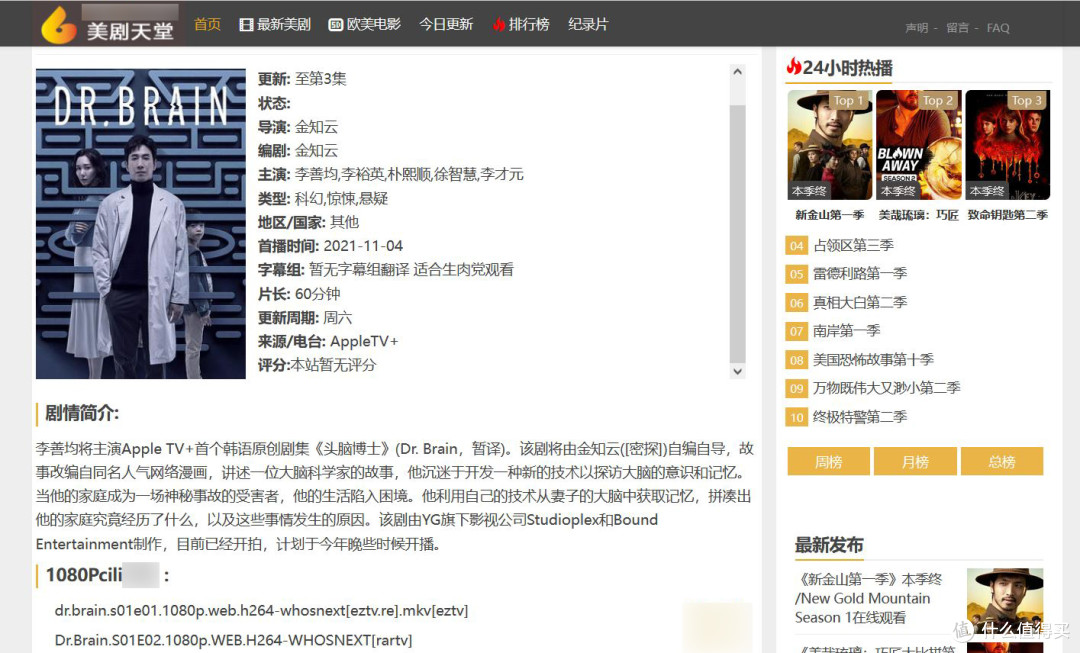This screenshot has width=1080, height=653.
Task: Switch to the 总榜 overall ranking
Action: pyautogui.click(x=1002, y=462)
